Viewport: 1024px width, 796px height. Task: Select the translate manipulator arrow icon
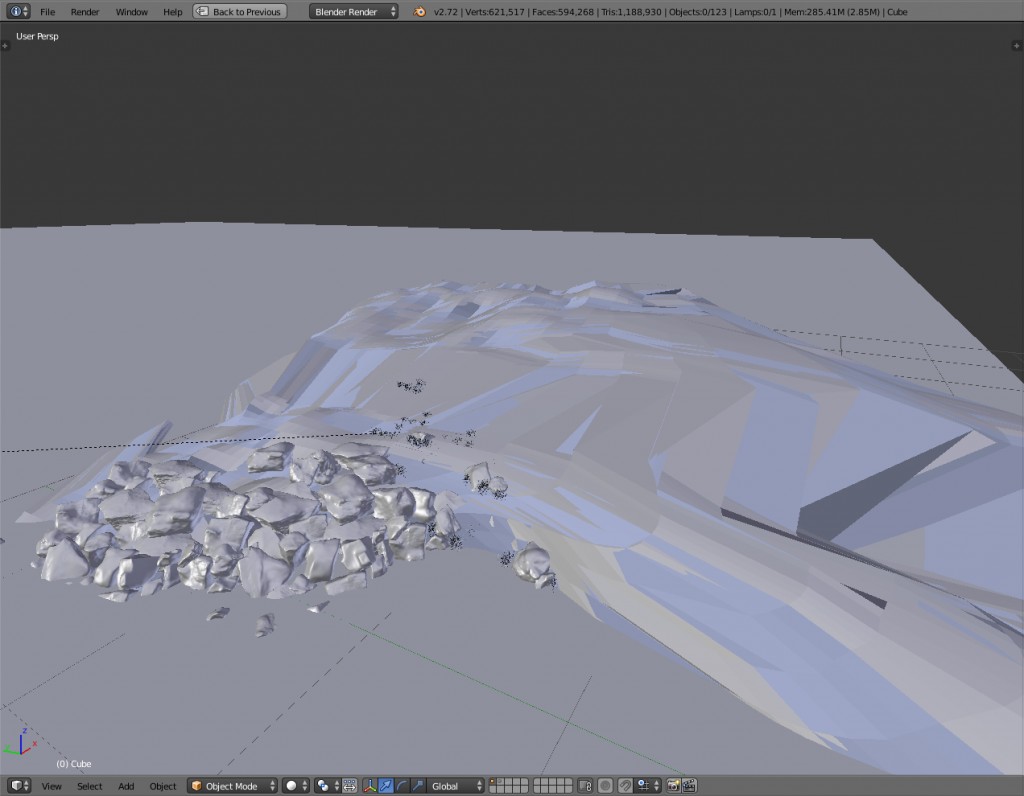385,786
